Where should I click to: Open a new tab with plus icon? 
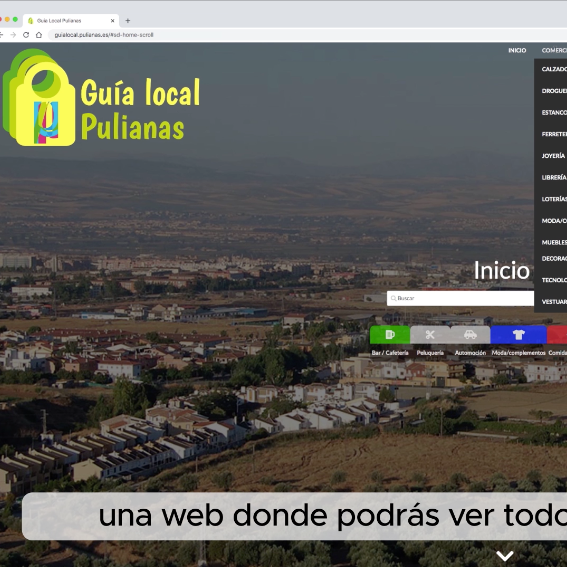tap(128, 21)
